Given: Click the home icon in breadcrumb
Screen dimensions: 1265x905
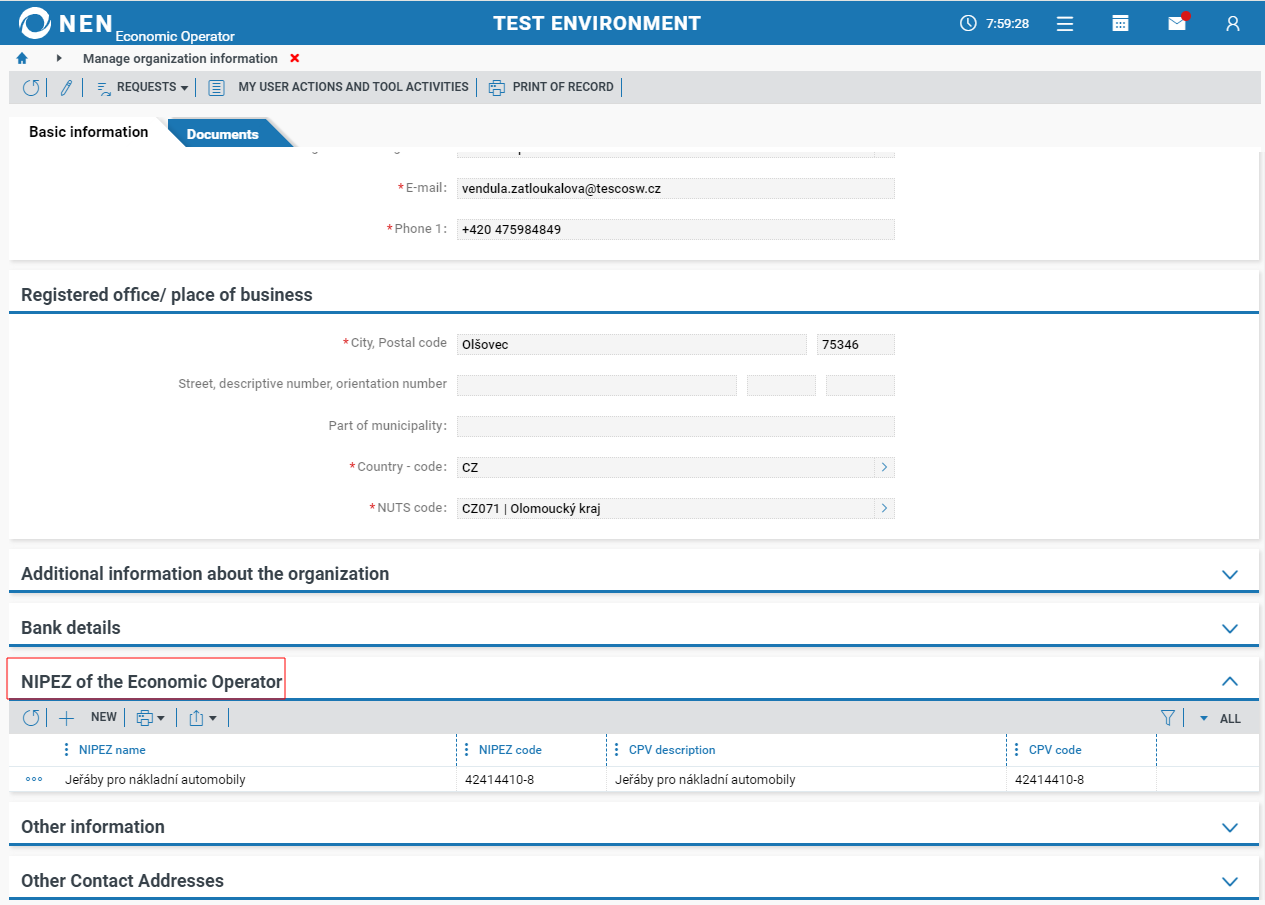Looking at the screenshot, I should 22,59.
